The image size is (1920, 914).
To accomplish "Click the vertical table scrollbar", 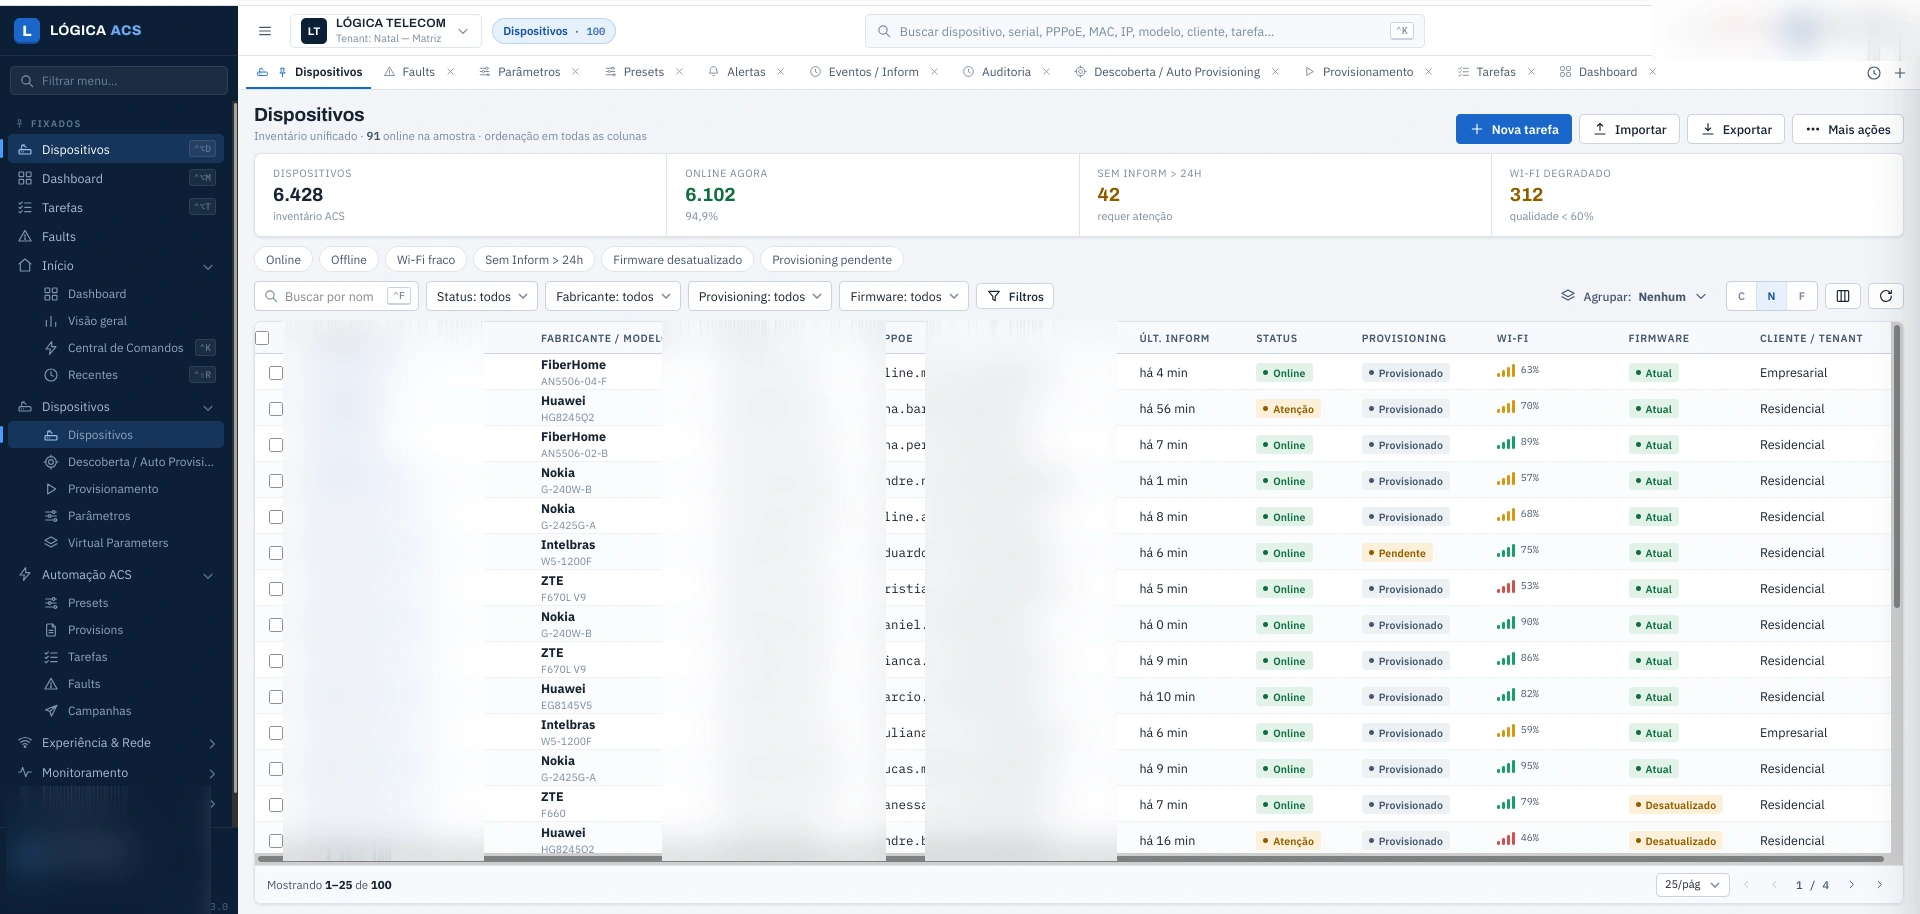I will coord(1896,466).
